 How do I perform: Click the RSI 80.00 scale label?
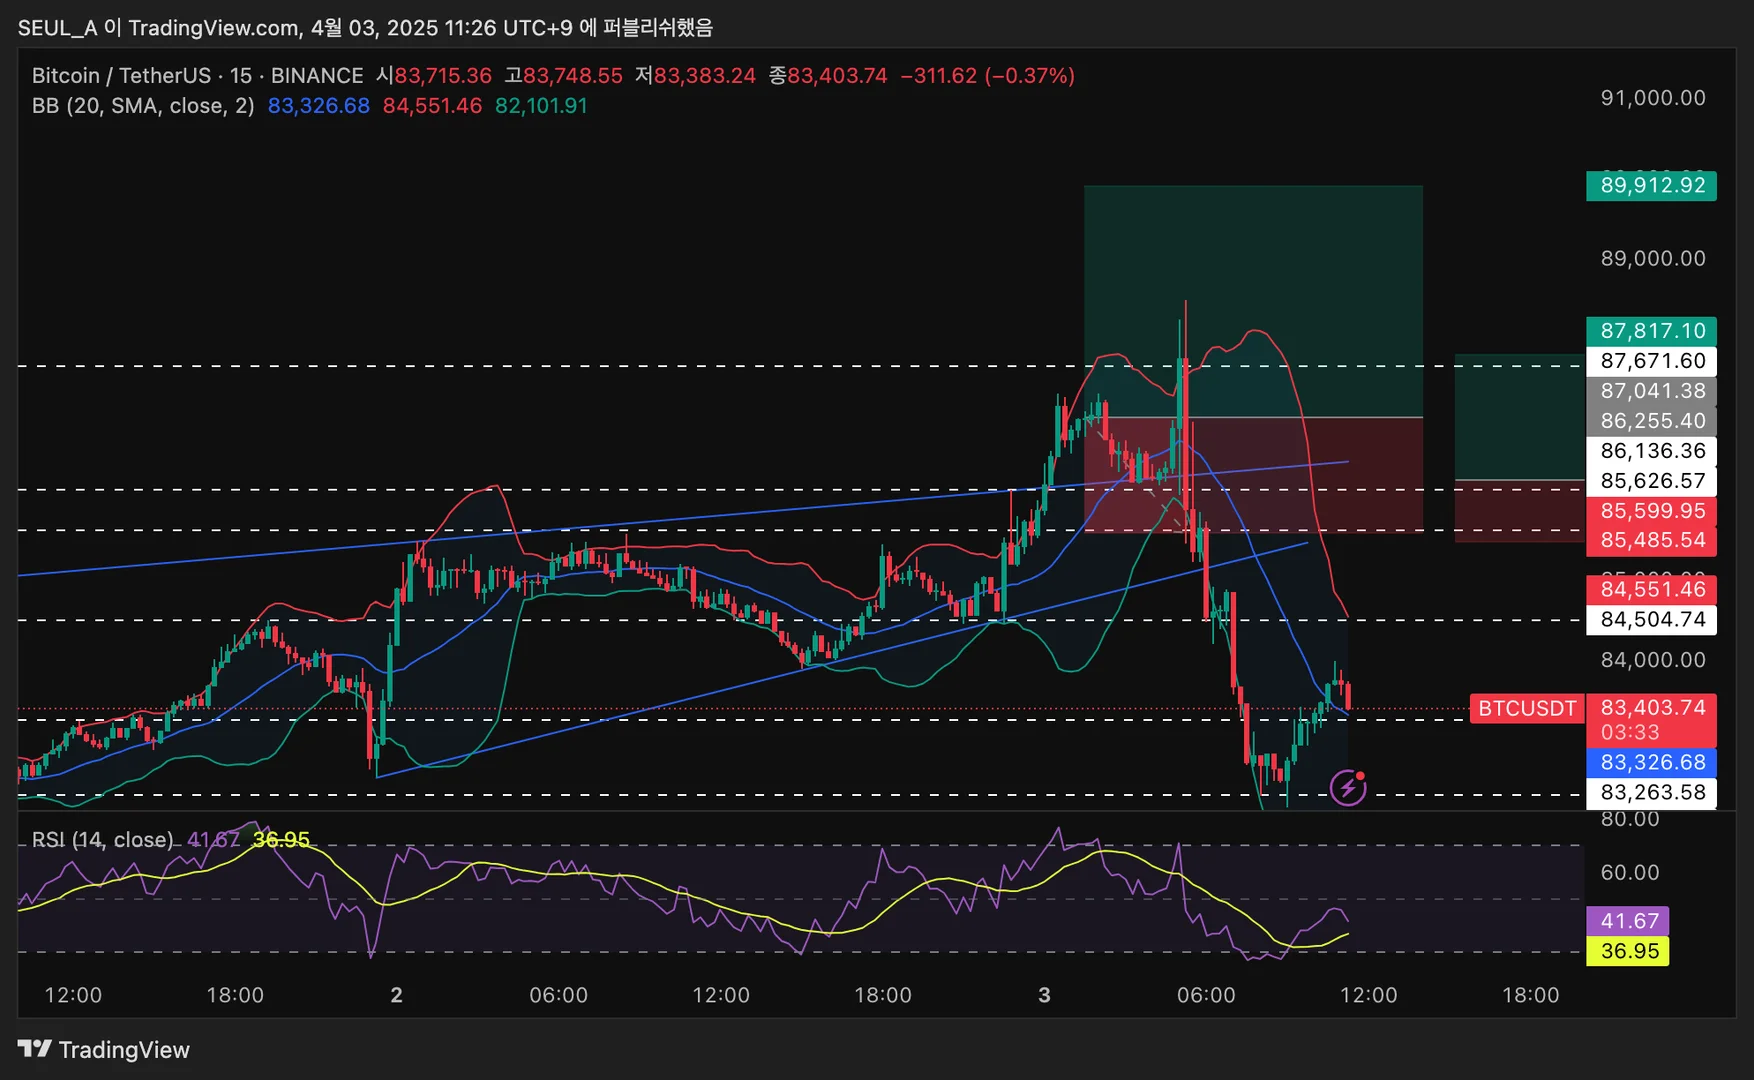[x=1630, y=819]
